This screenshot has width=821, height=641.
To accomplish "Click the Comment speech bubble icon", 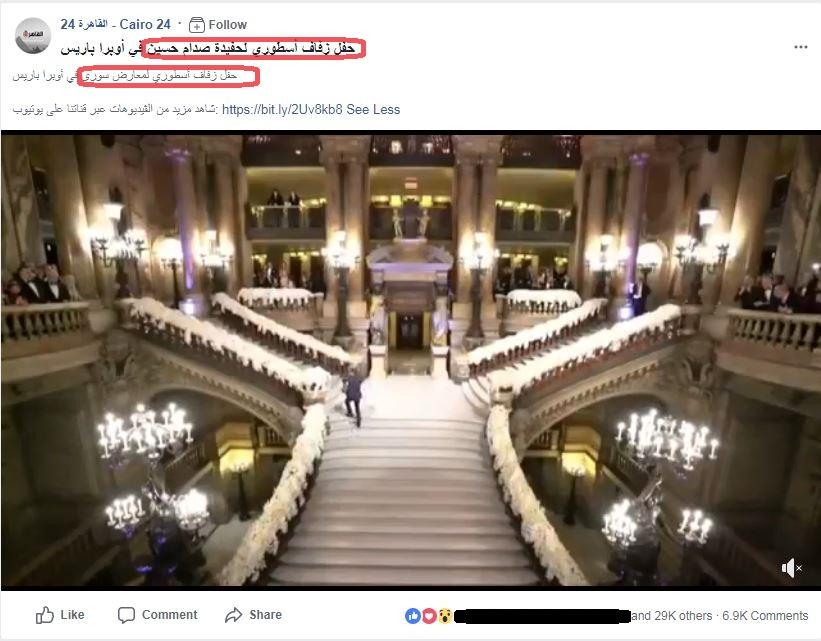I will [x=126, y=615].
